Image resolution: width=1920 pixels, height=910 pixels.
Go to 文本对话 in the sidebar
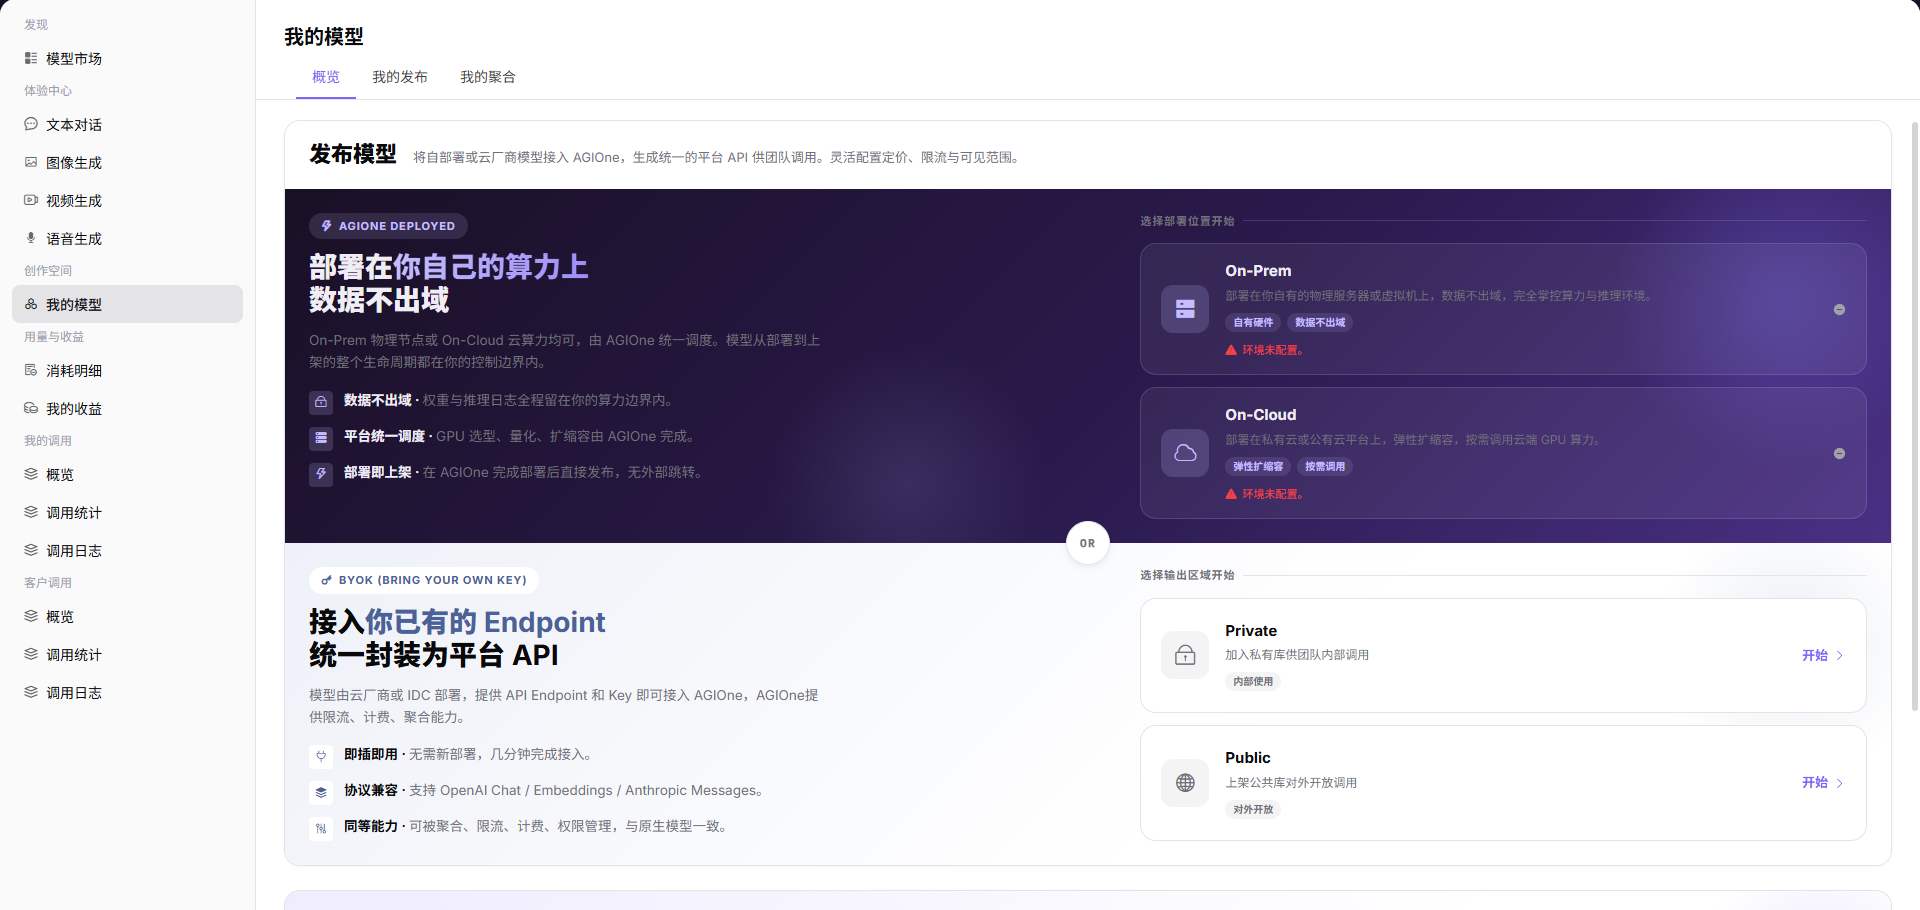pos(127,124)
